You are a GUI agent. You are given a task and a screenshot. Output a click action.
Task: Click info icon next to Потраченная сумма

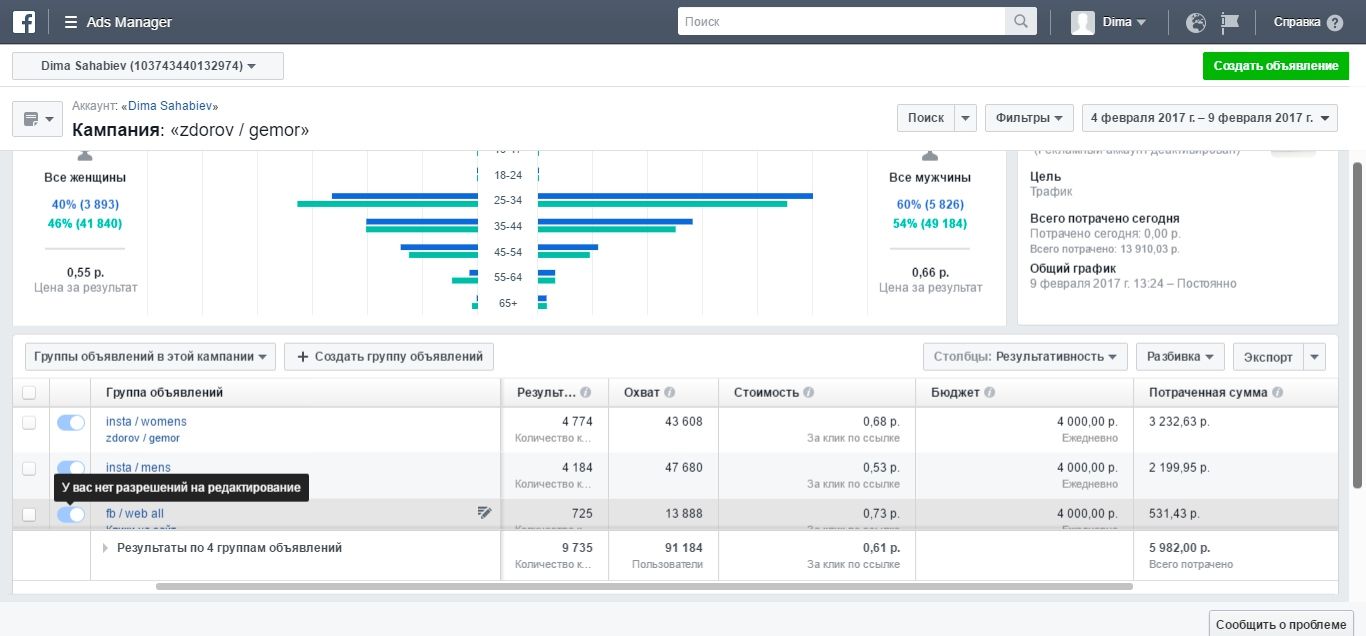coord(1278,393)
